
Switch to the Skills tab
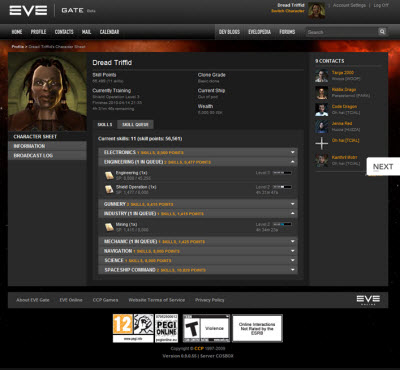[x=105, y=125]
